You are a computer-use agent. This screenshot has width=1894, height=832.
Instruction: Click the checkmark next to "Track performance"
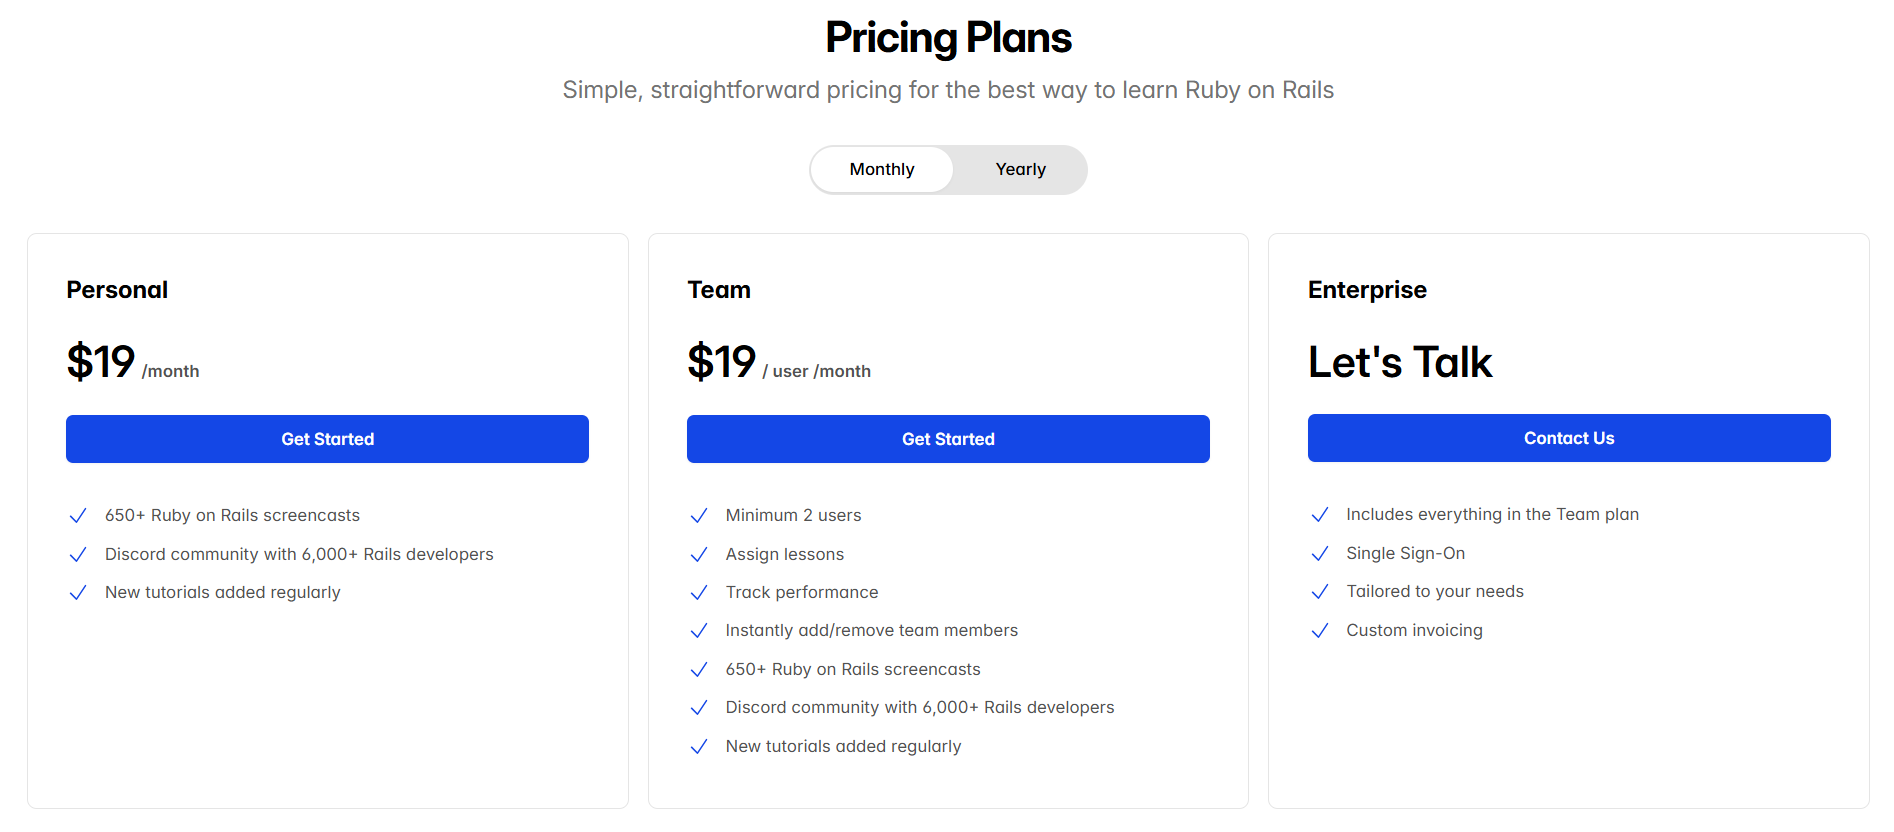tap(698, 592)
